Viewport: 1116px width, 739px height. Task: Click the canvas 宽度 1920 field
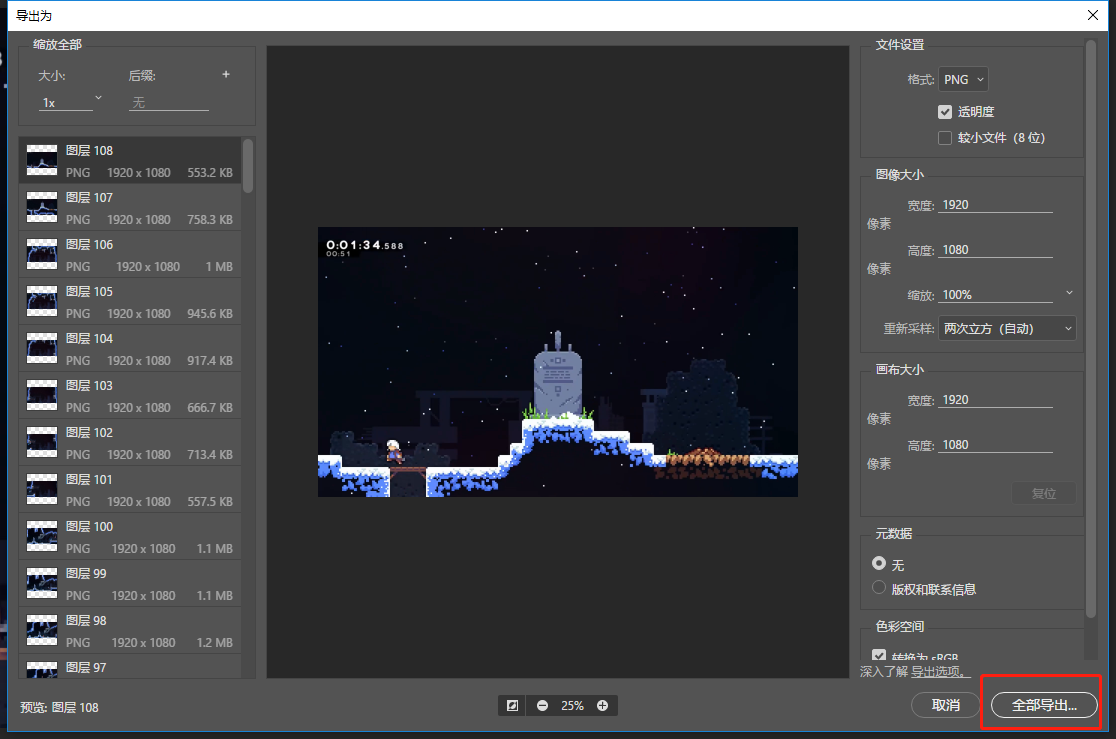pyautogui.click(x=995, y=399)
